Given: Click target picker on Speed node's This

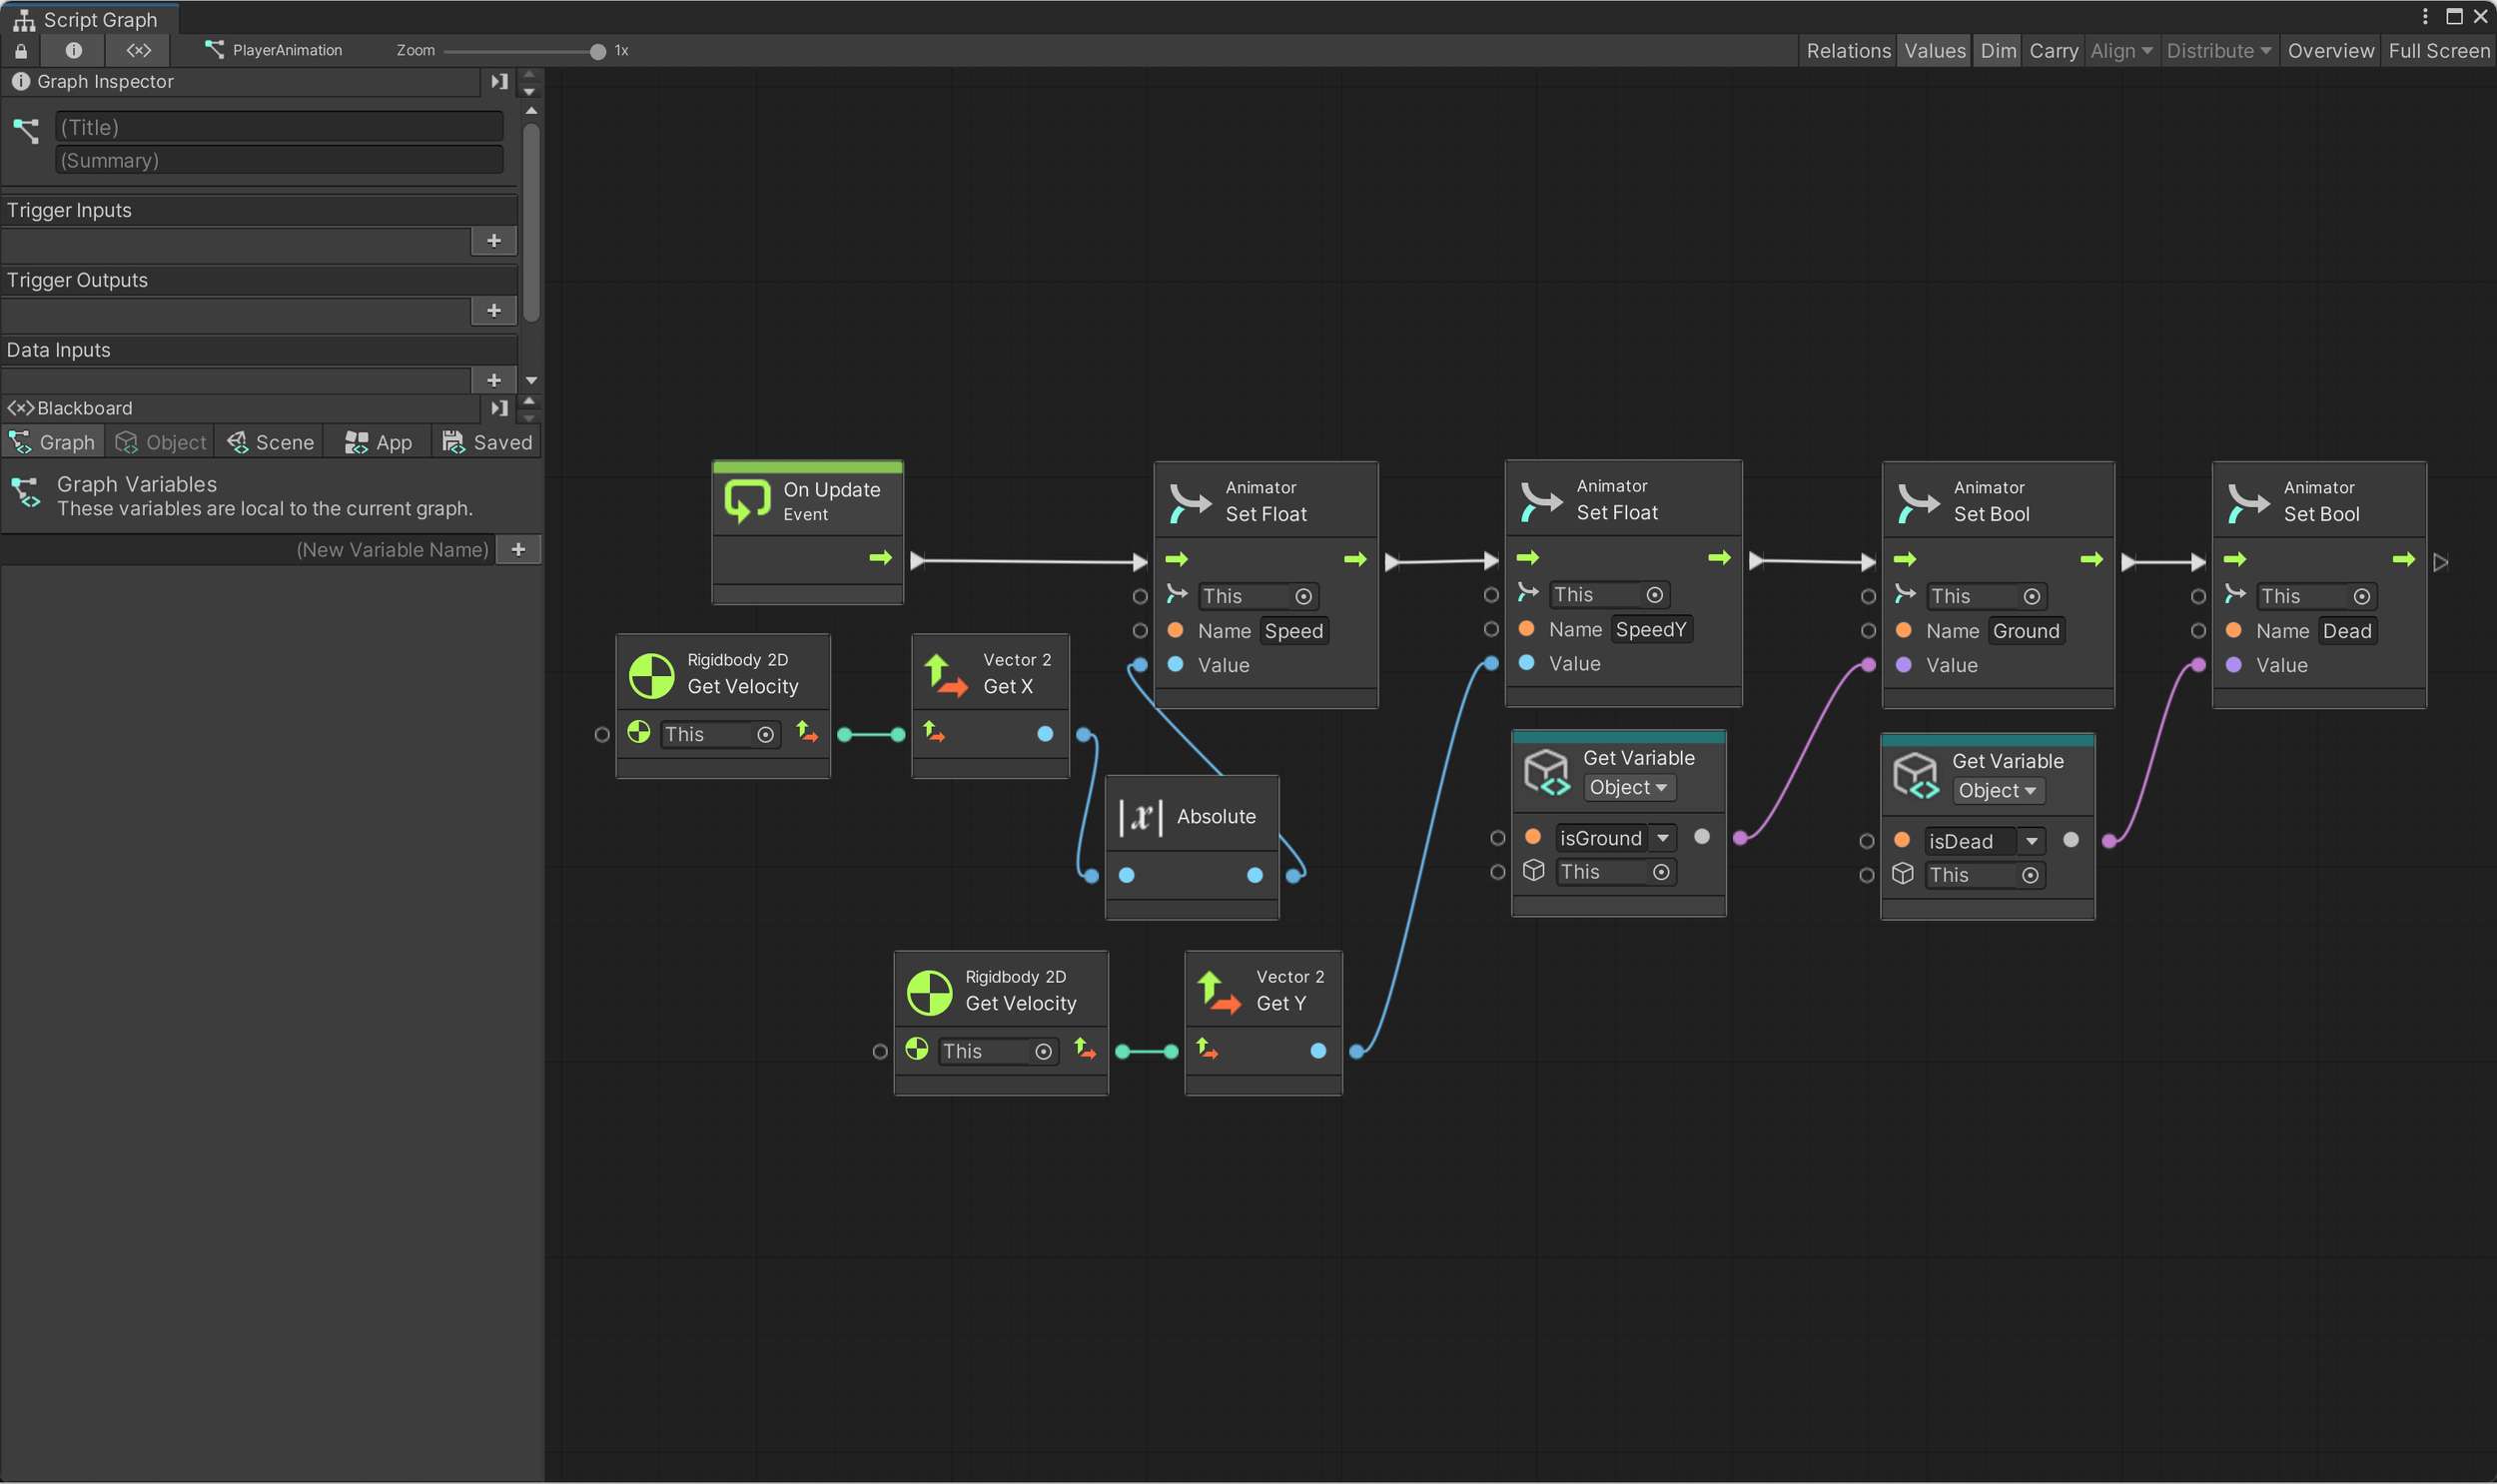Looking at the screenshot, I should click(1303, 597).
